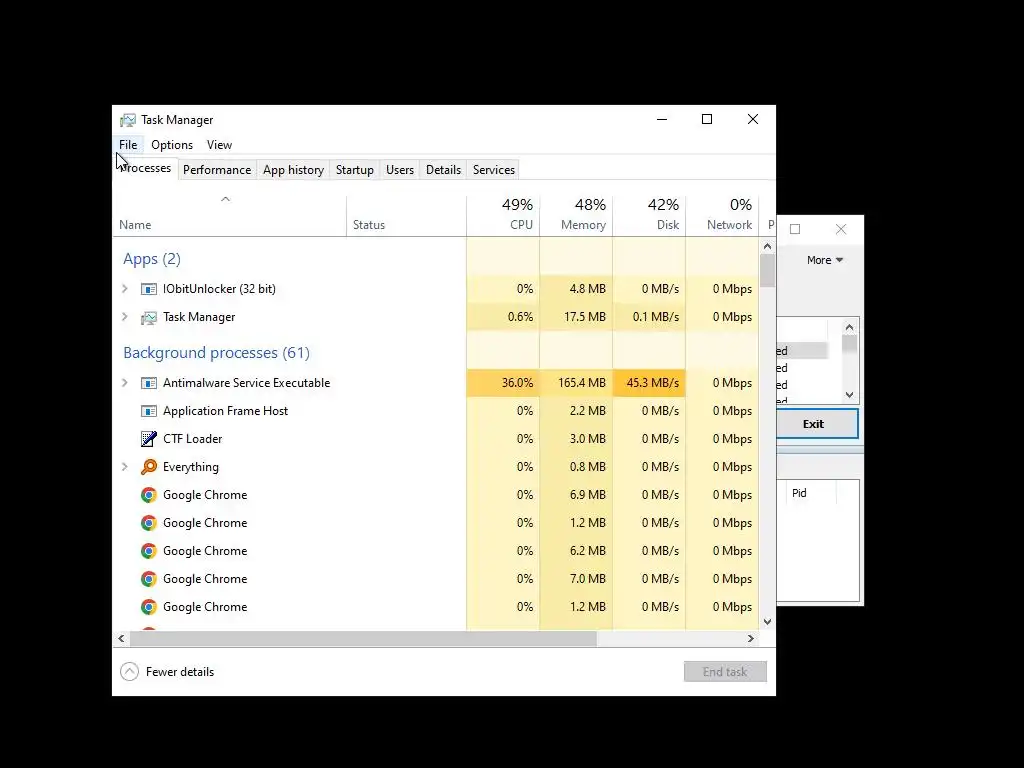Click the Everything magnifier icon
This screenshot has height=768, width=1024.
pyautogui.click(x=149, y=467)
